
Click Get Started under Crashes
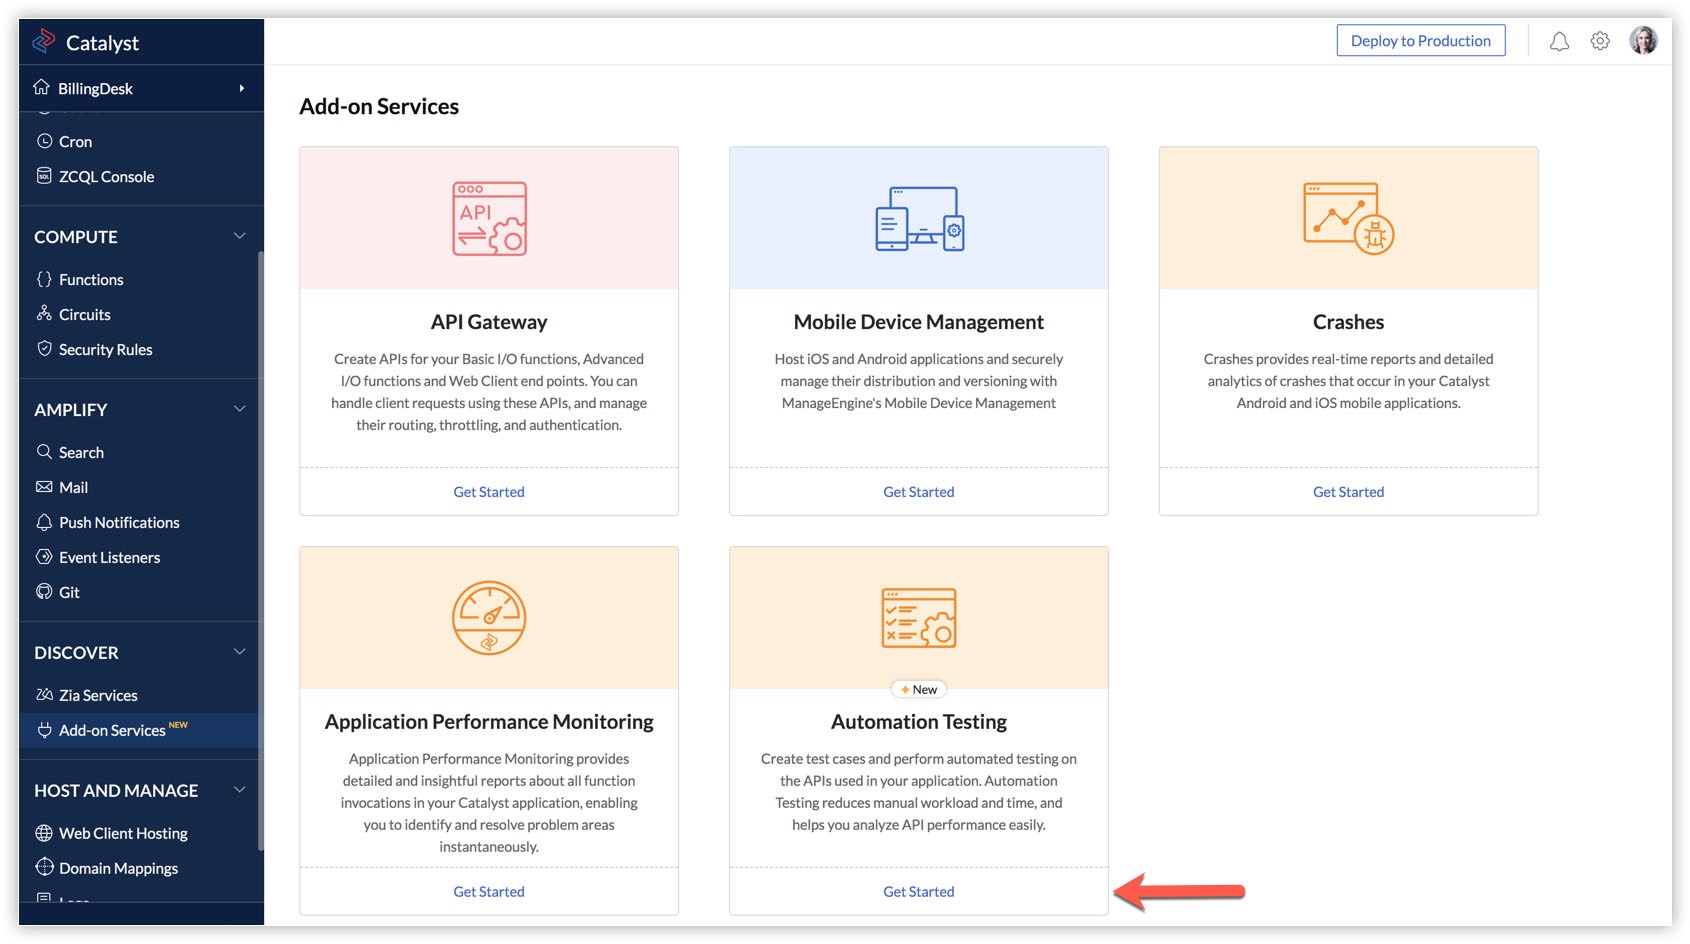click(x=1348, y=492)
